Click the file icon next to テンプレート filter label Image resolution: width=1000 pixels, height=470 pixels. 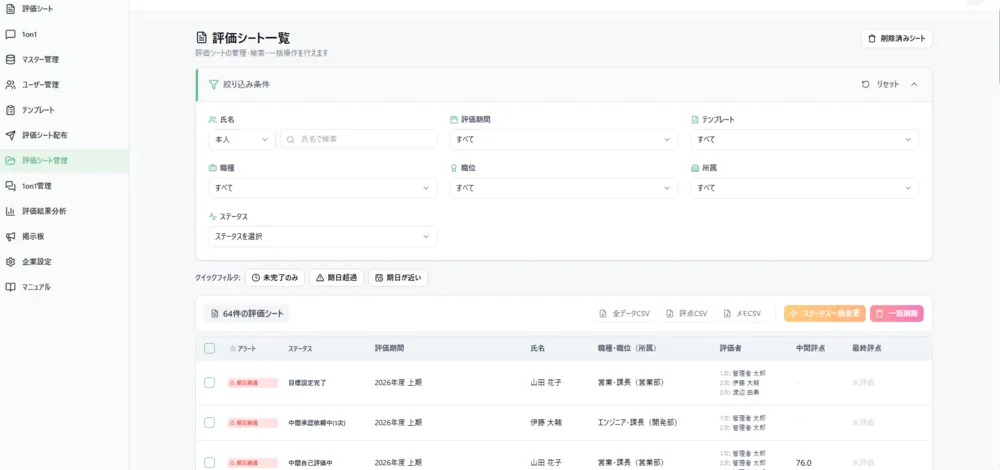[x=695, y=119]
